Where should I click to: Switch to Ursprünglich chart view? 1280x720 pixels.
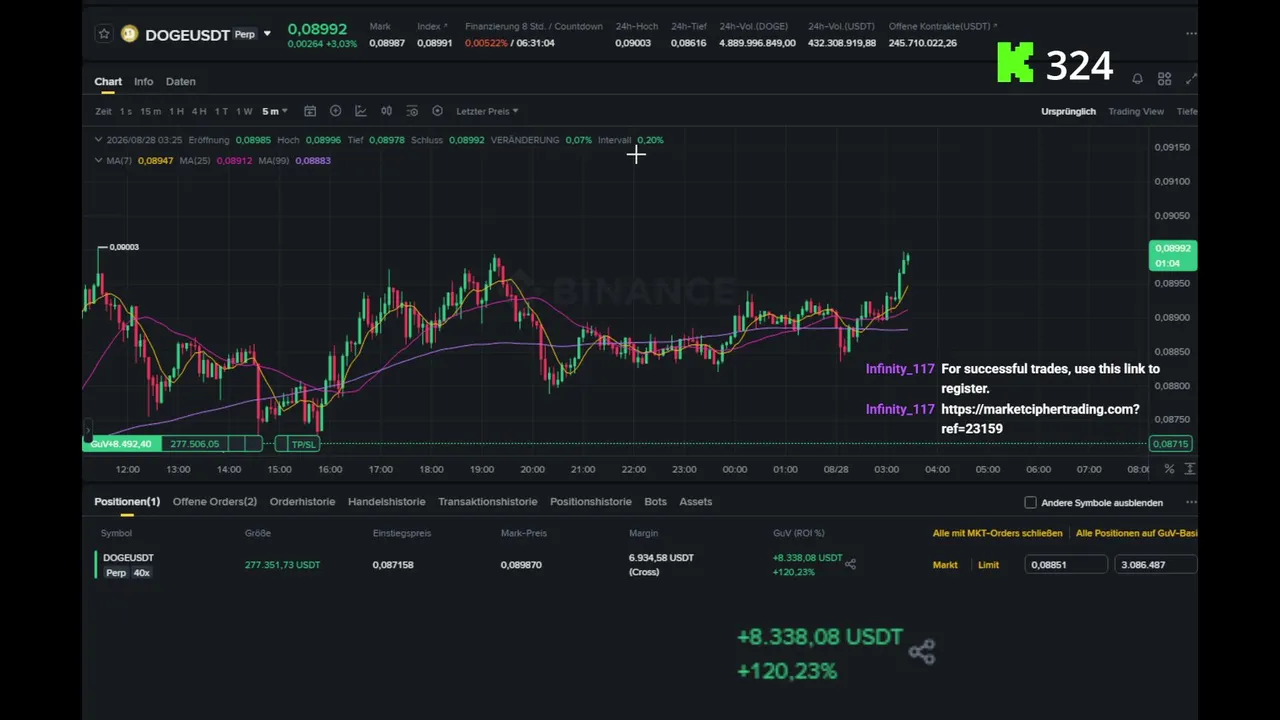[1068, 111]
